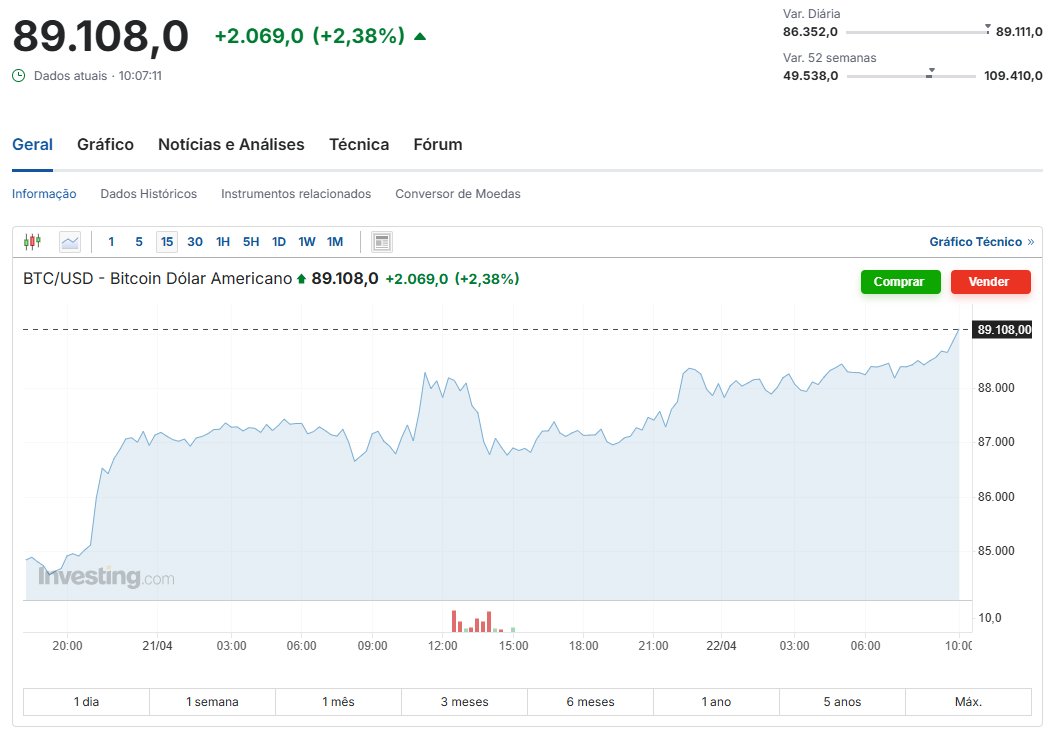The width and height of the screenshot is (1054, 741).
Task: Click the 52-week low value 49.538,0
Action: pyautogui.click(x=810, y=75)
